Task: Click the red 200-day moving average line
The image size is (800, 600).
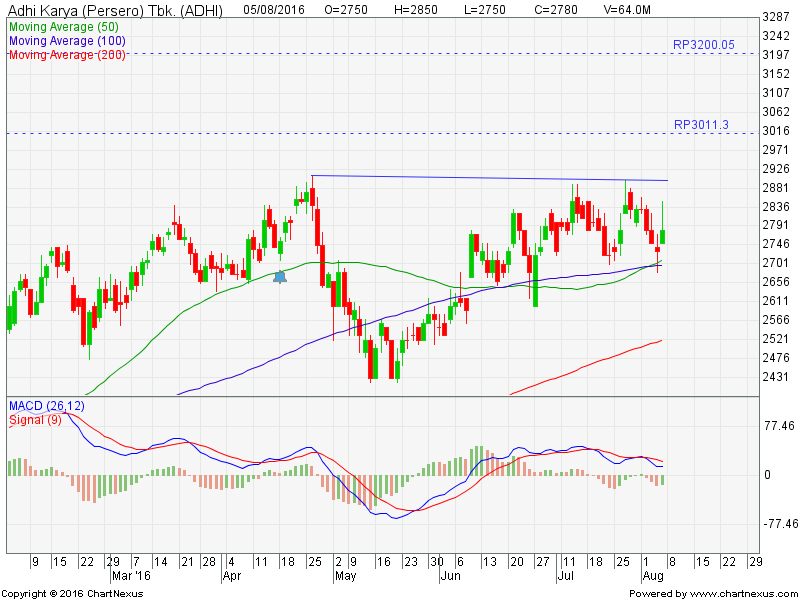Action: [x=587, y=367]
